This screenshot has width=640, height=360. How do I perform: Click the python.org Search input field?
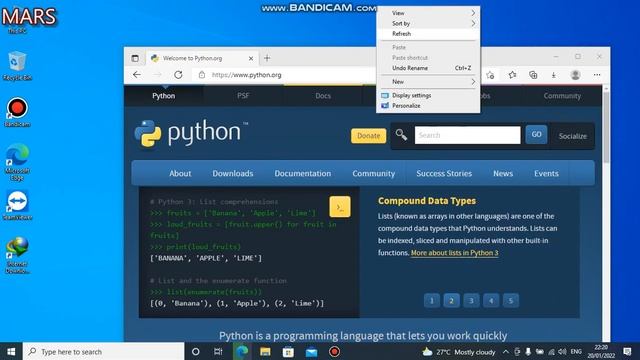[x=467, y=135]
